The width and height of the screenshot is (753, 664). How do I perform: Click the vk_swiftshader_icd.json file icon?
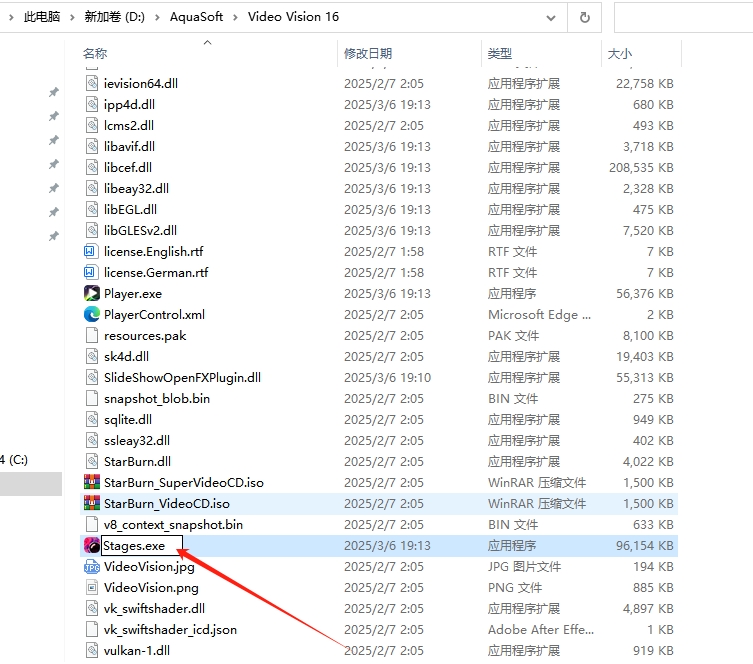[92, 629]
